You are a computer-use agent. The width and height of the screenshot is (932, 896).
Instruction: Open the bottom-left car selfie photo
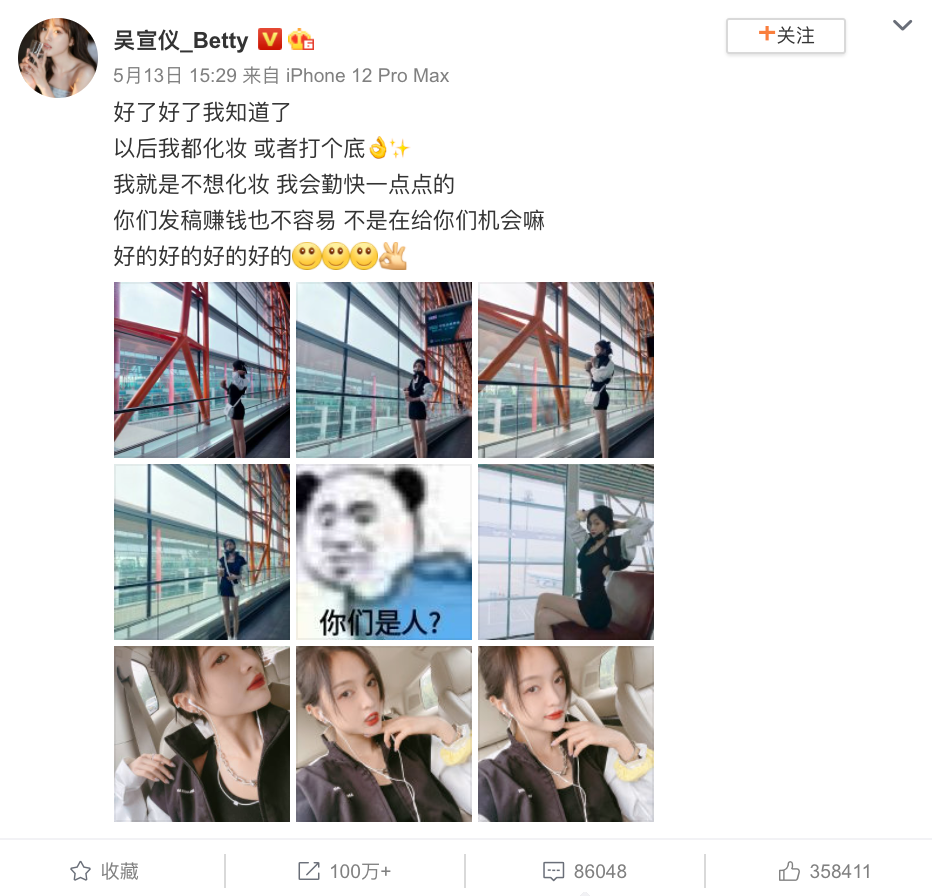202,734
